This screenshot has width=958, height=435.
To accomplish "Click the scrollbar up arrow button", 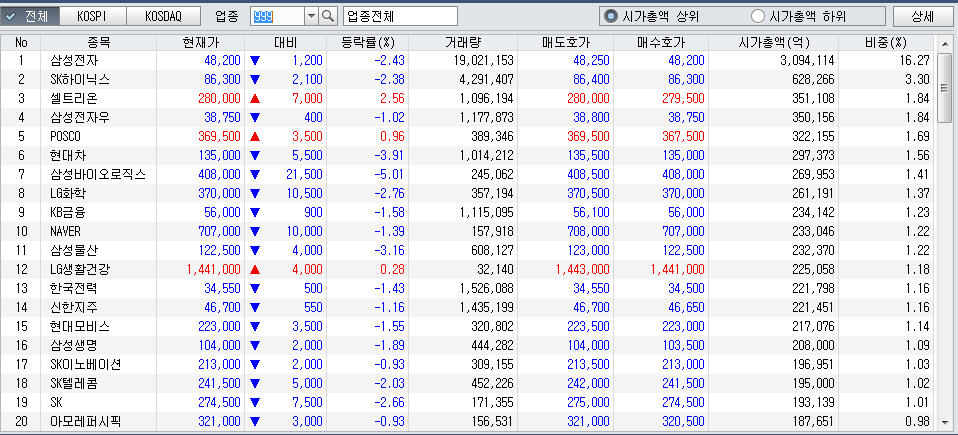I will pyautogui.click(x=944, y=44).
